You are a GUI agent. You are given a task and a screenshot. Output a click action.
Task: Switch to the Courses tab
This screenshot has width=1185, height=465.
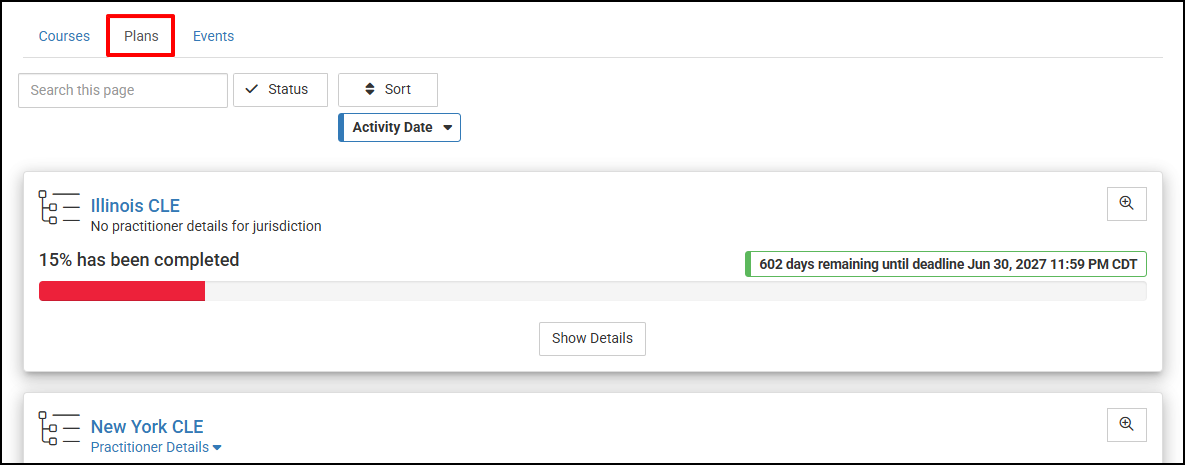coord(64,36)
